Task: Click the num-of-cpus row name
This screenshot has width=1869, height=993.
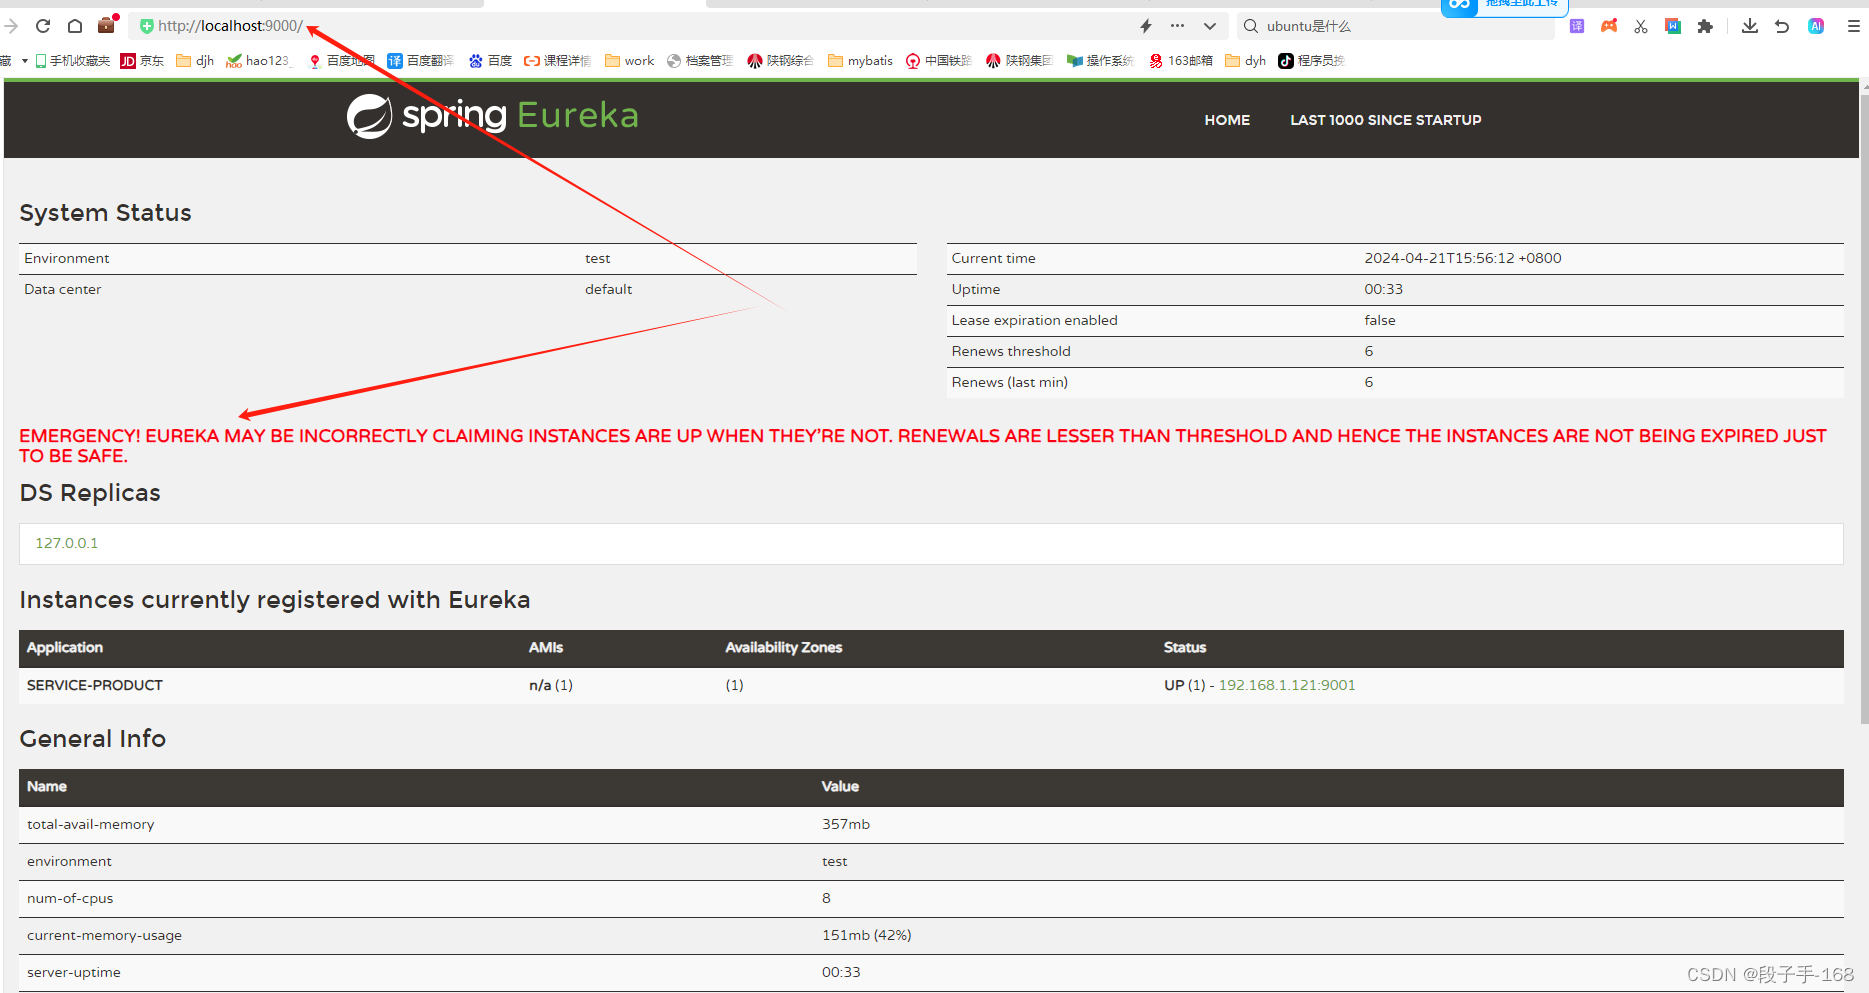Action: click(70, 898)
